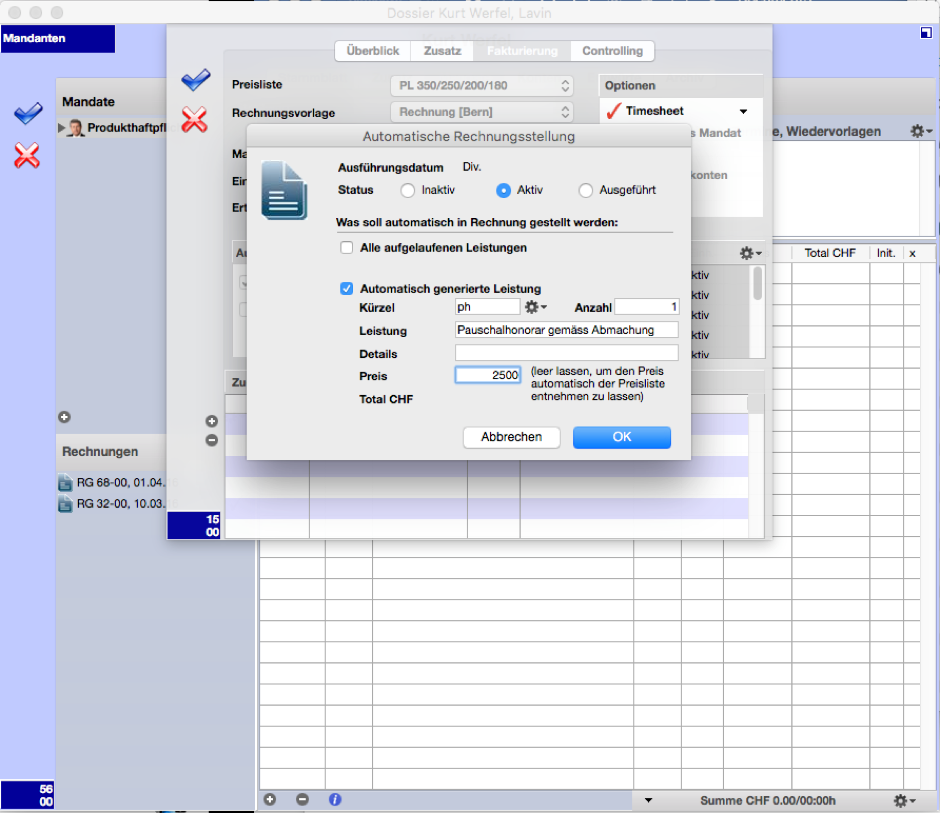Open gear menu next to Summe CHF
This screenshot has height=813, width=940.
click(904, 800)
